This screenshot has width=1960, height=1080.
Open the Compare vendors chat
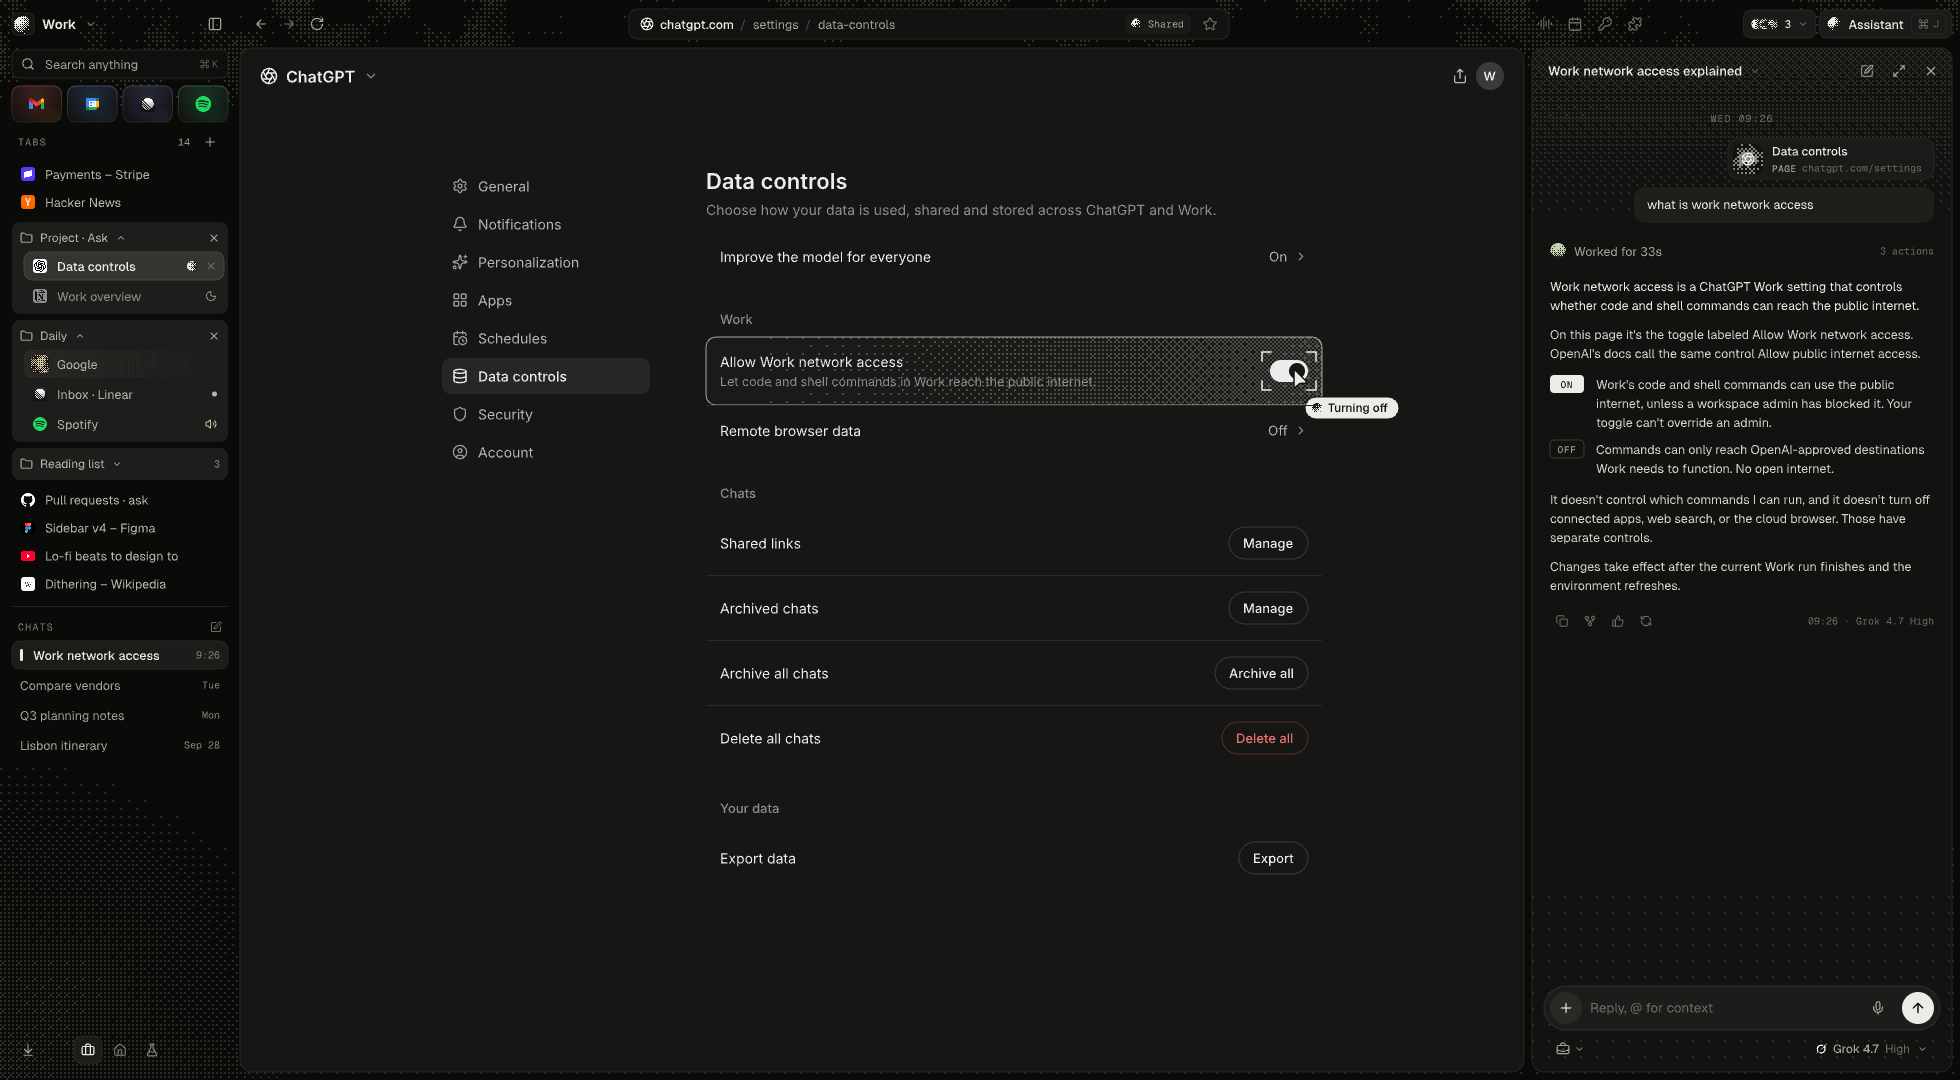[120, 685]
